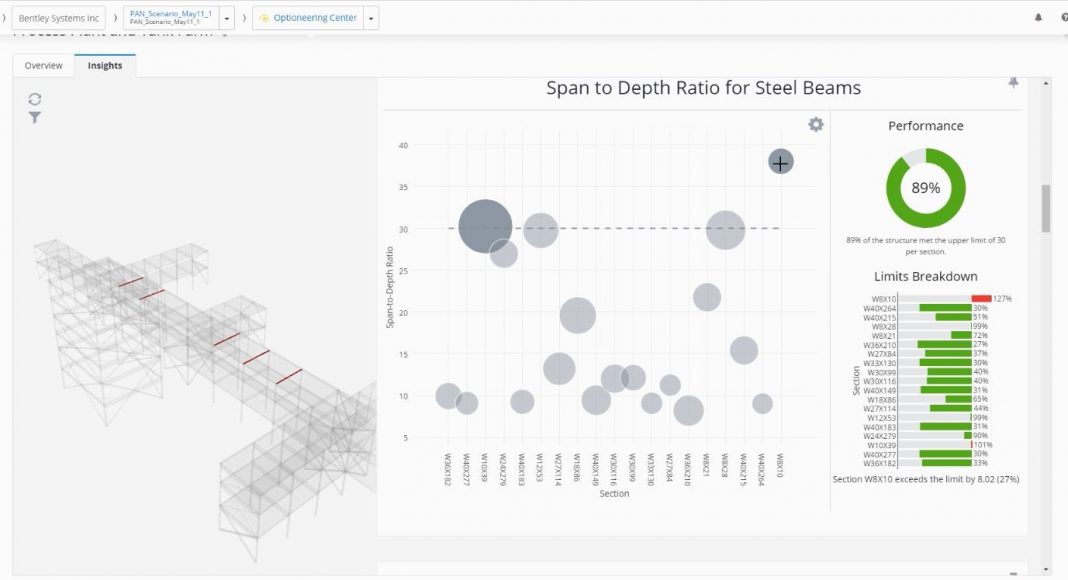Click the page's vertical scrollbar thumb
This screenshot has width=1068, height=580.
click(x=1046, y=208)
